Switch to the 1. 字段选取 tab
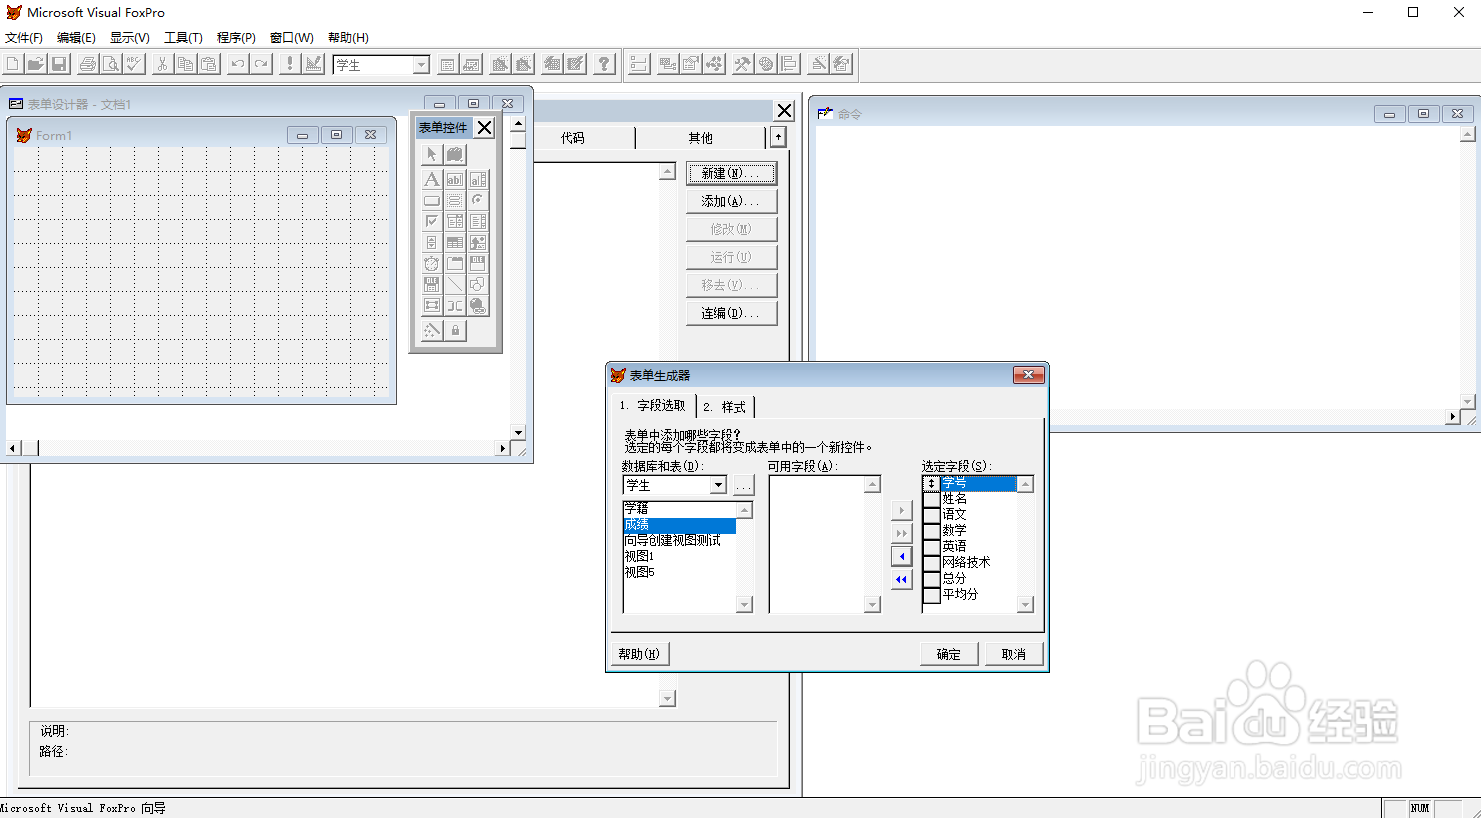Image resolution: width=1481 pixels, height=818 pixels. (x=653, y=405)
